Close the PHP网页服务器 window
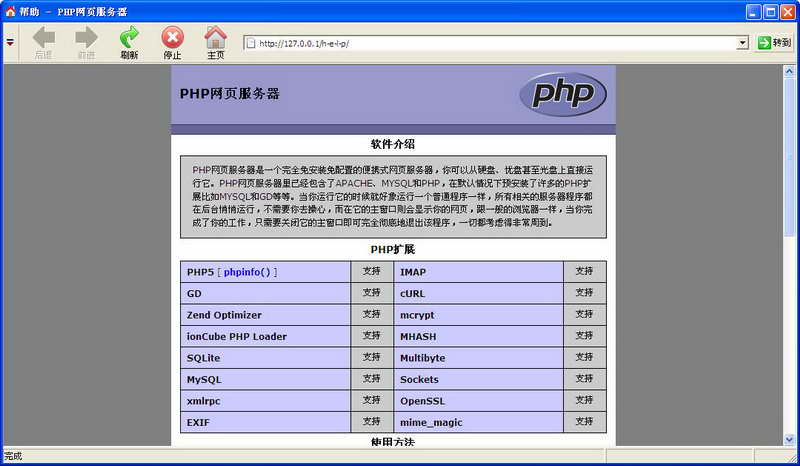 coord(788,12)
